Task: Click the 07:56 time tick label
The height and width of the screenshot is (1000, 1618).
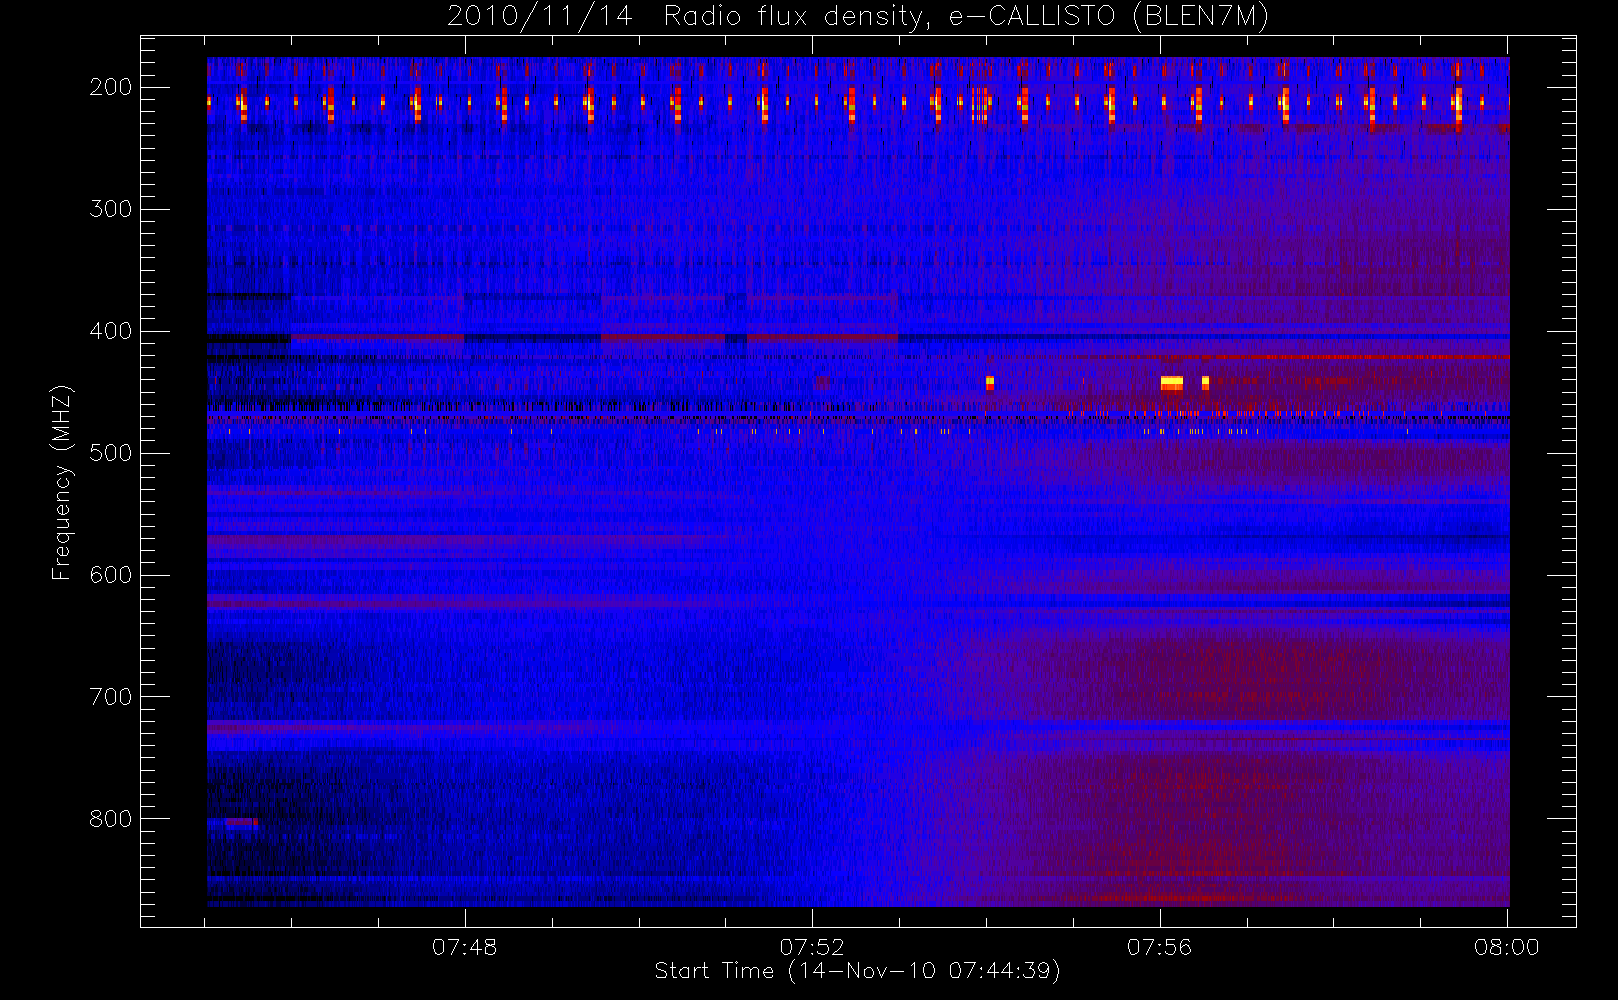Action: (x=1160, y=947)
